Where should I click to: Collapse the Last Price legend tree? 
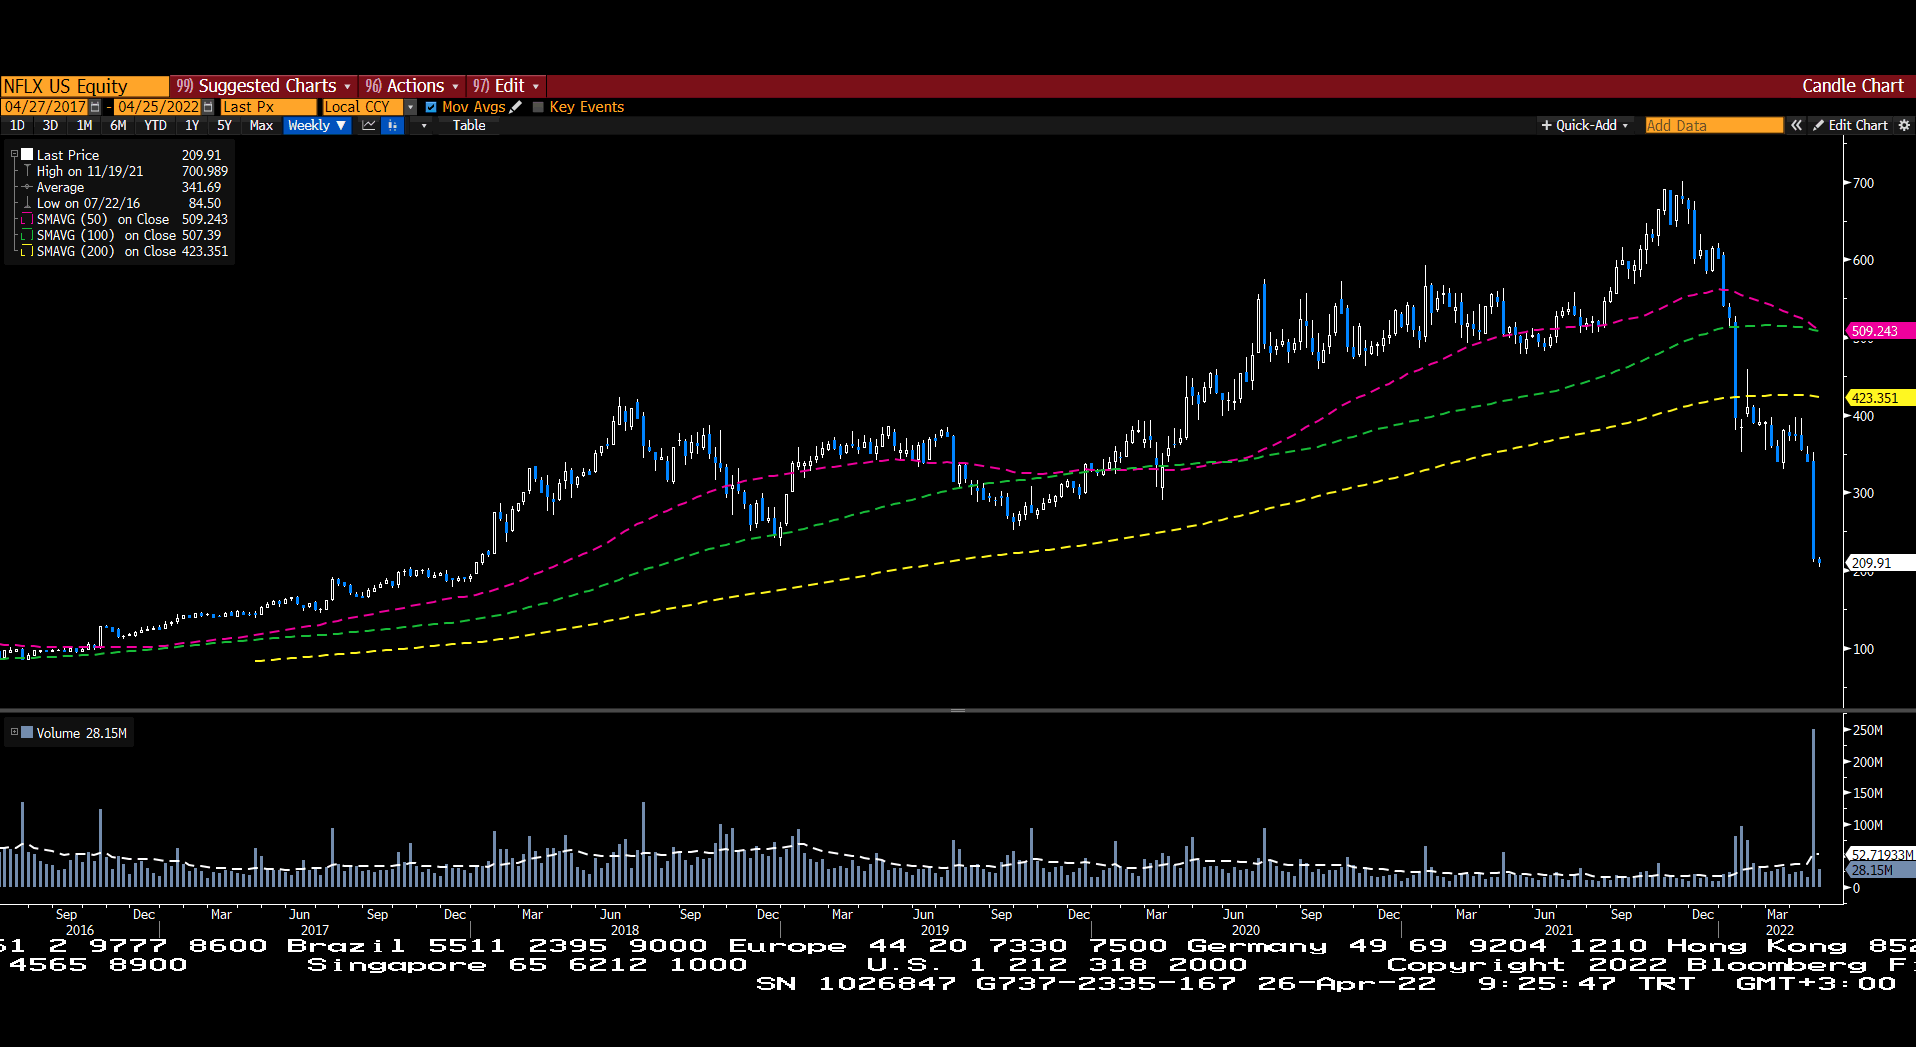15,155
